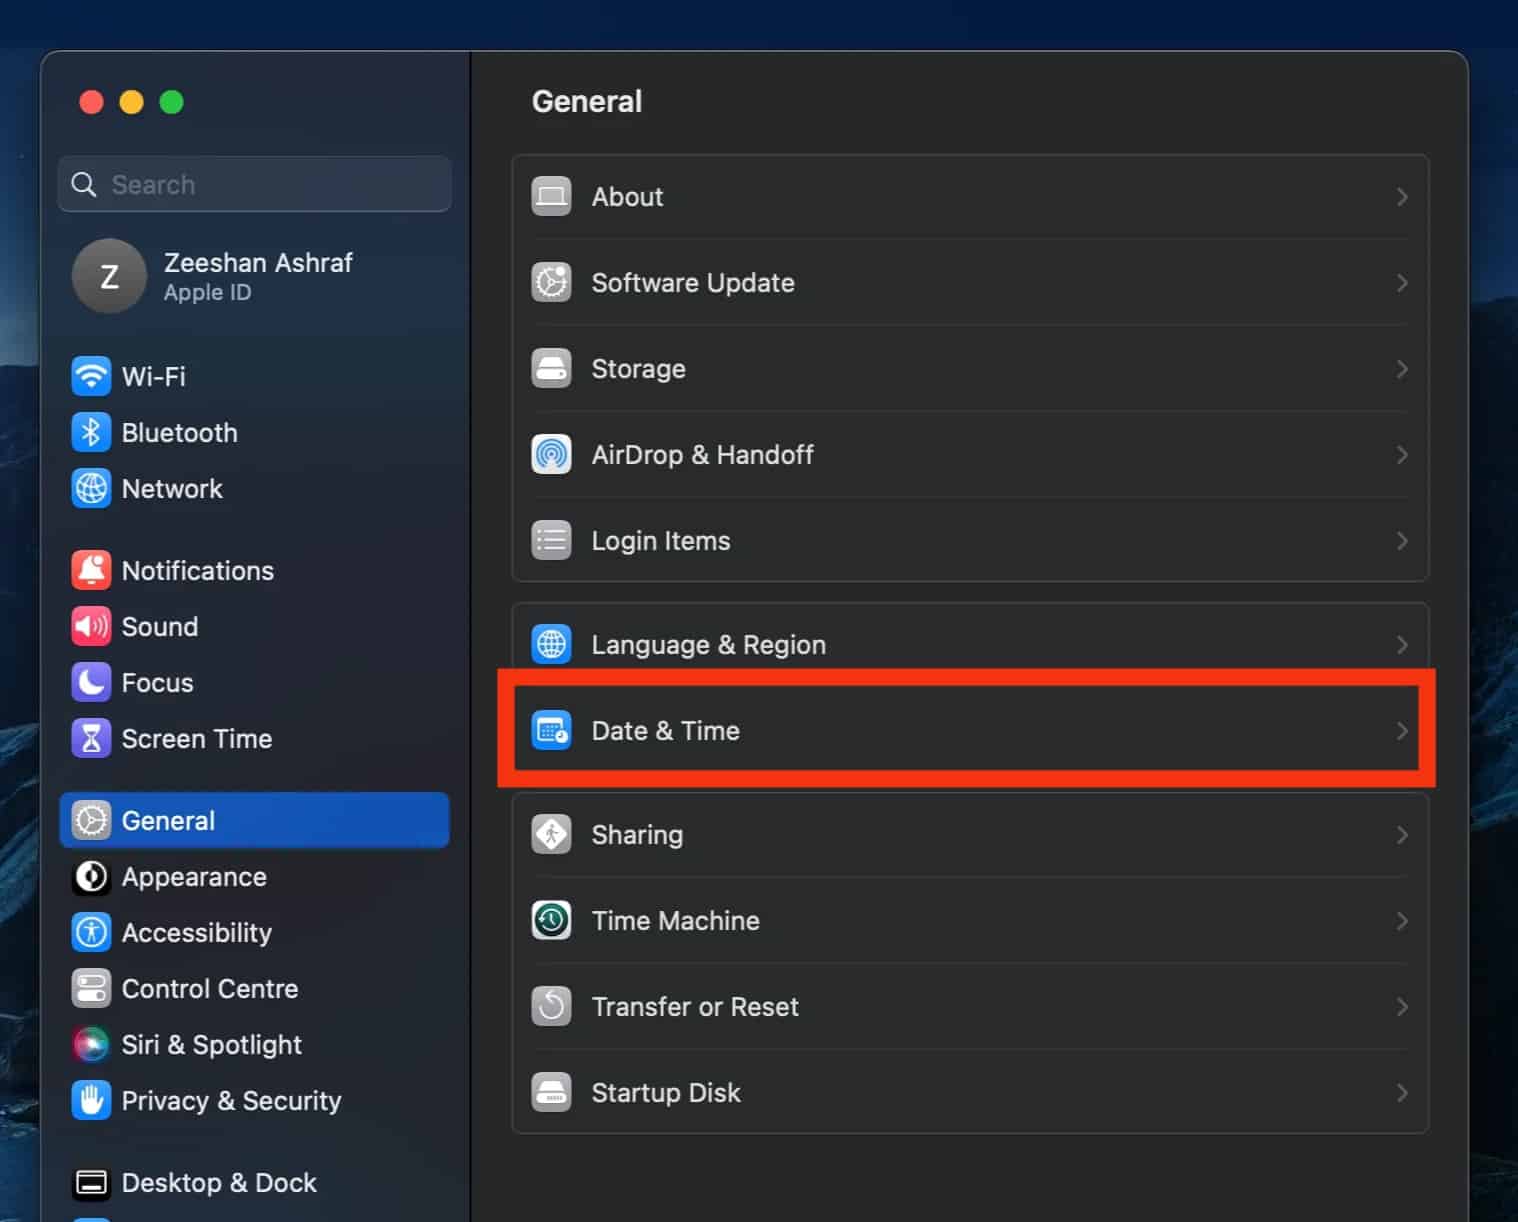Open the Date & Time text label
Screen dimensions: 1518x1222
[x=665, y=731]
